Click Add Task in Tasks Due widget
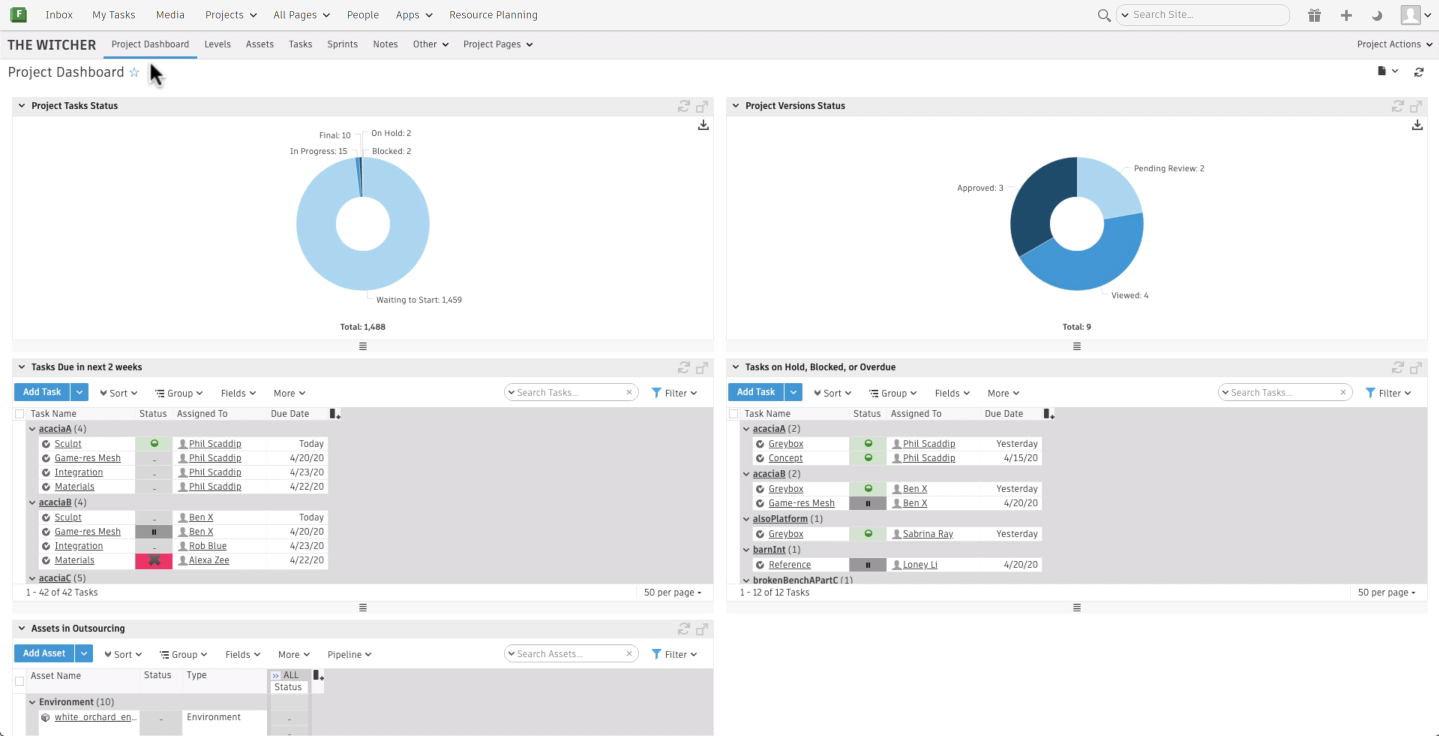The height and width of the screenshot is (736, 1439). pyautogui.click(x=42, y=392)
